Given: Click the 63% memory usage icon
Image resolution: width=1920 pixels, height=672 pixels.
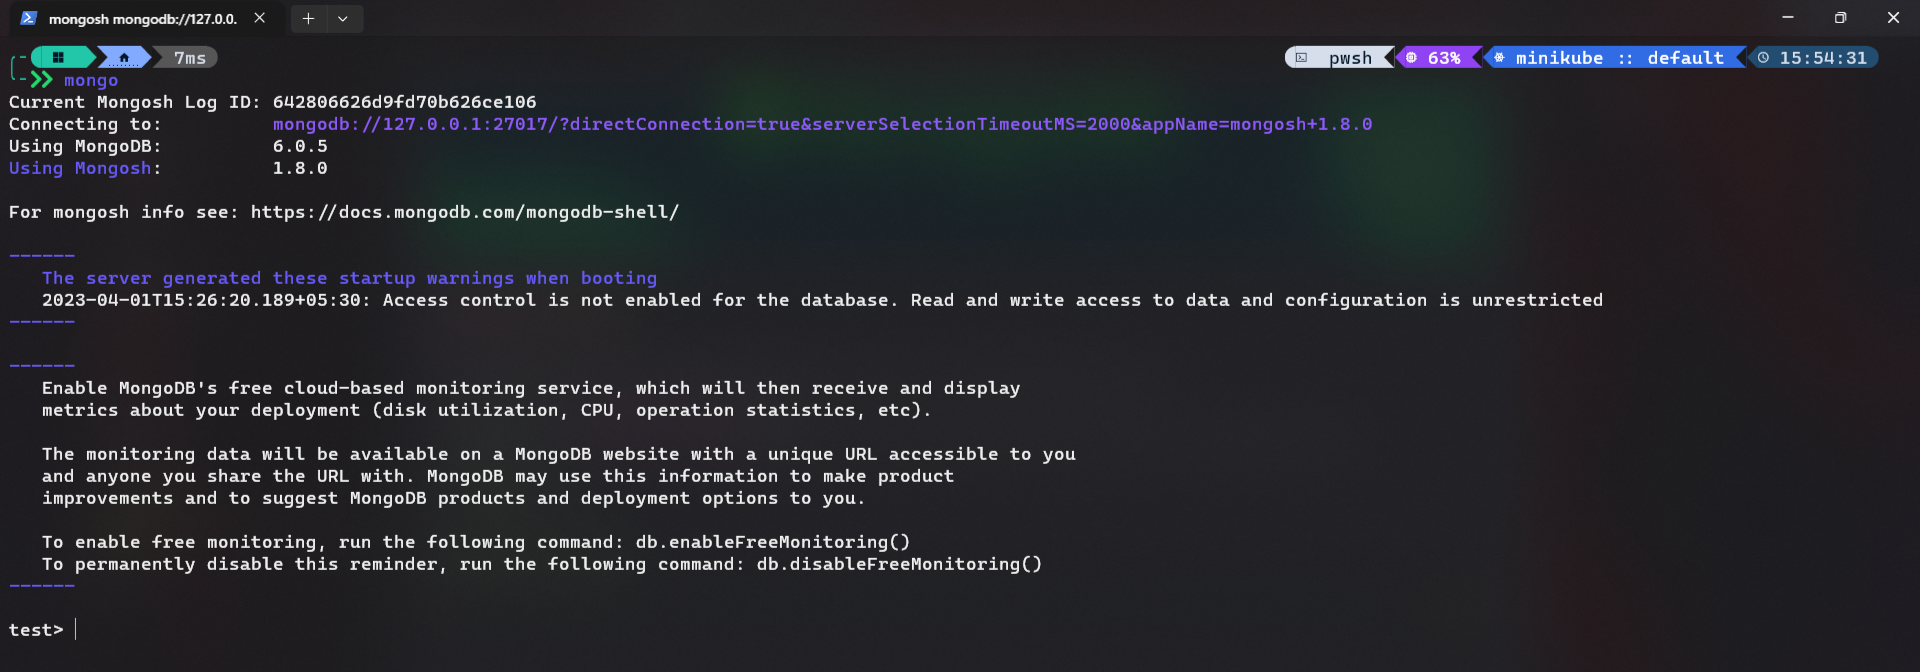Looking at the screenshot, I should pos(1412,58).
